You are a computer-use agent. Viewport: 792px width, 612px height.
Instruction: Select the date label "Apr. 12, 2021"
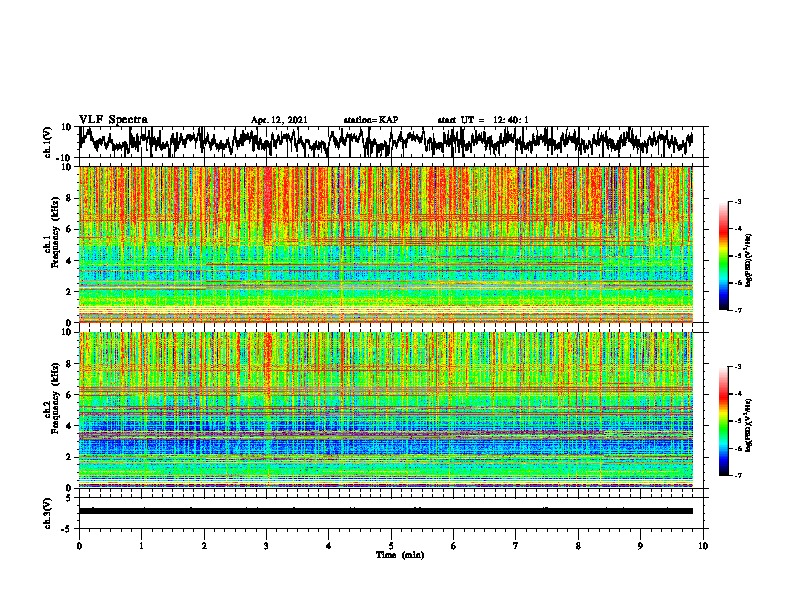pos(279,120)
